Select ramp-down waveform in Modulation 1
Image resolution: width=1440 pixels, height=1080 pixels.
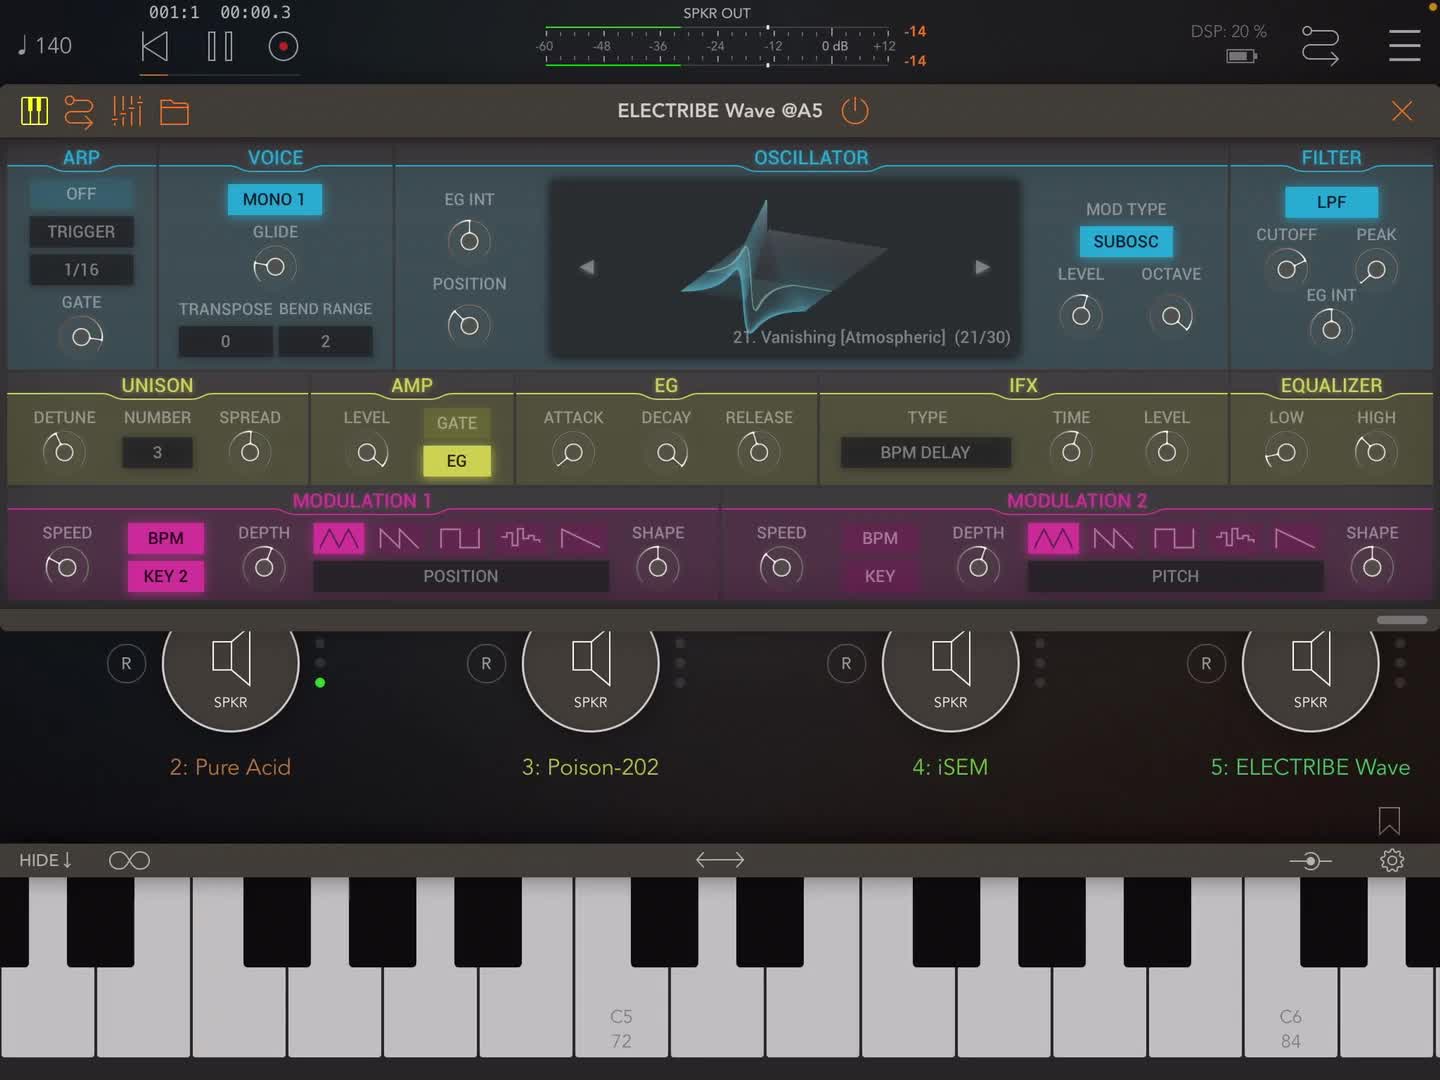coord(580,539)
